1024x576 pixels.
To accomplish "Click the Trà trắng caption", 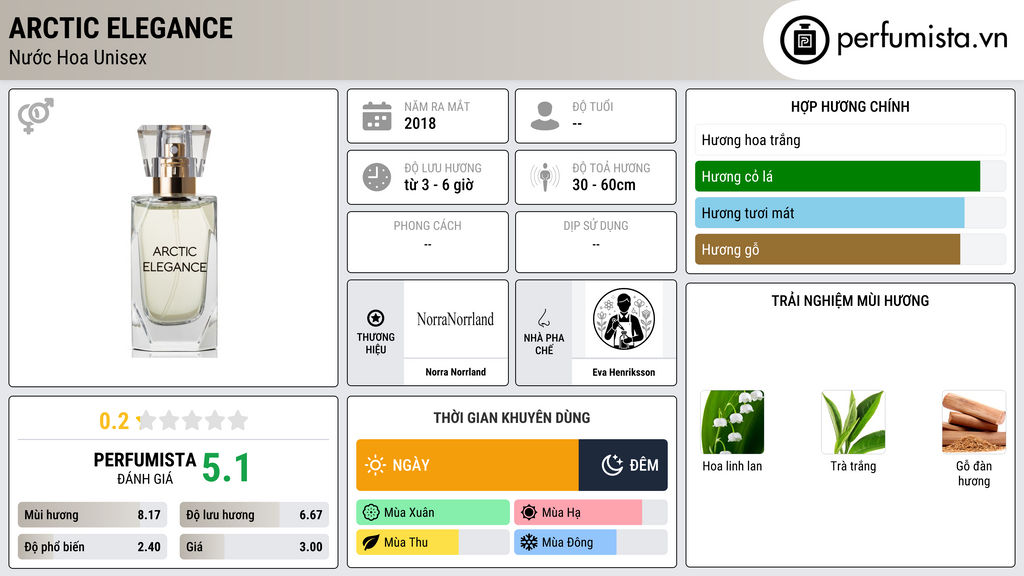I will (853, 466).
